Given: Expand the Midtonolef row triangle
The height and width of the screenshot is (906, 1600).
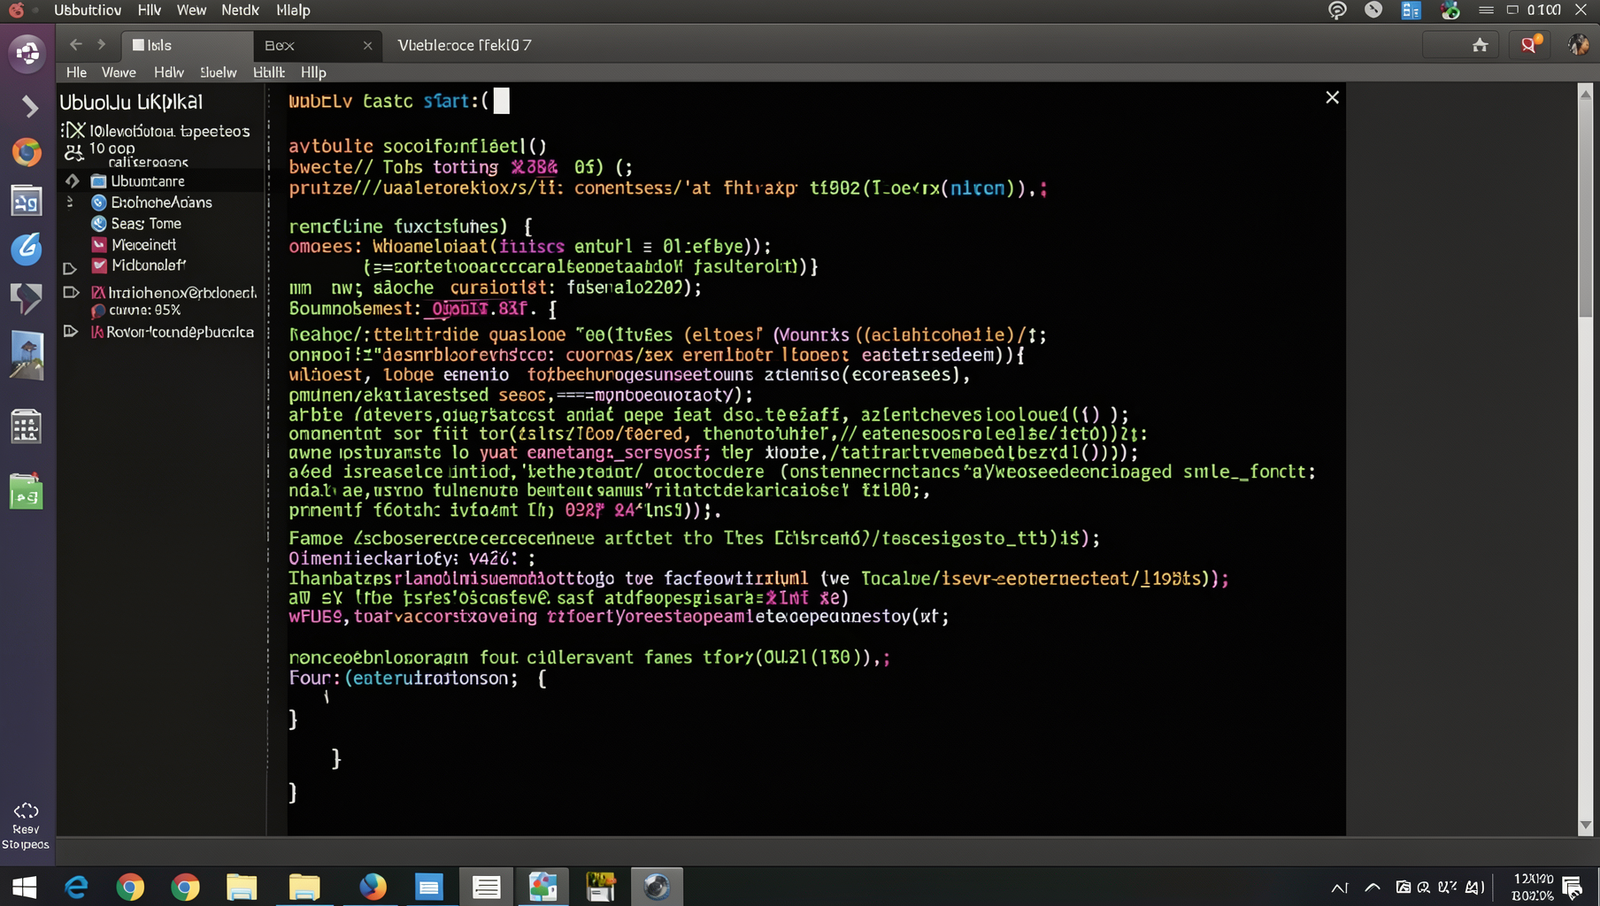Looking at the screenshot, I should point(70,268).
